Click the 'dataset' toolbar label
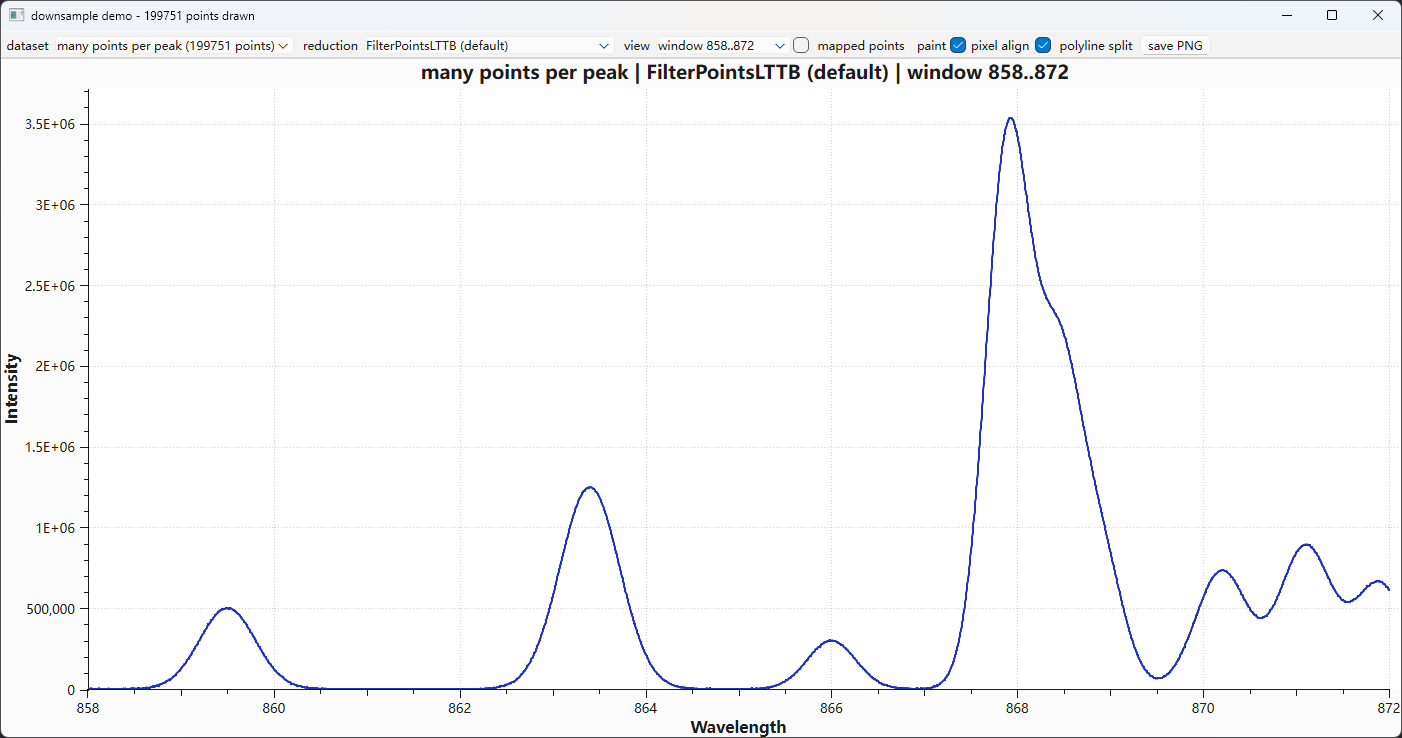 click(28, 45)
